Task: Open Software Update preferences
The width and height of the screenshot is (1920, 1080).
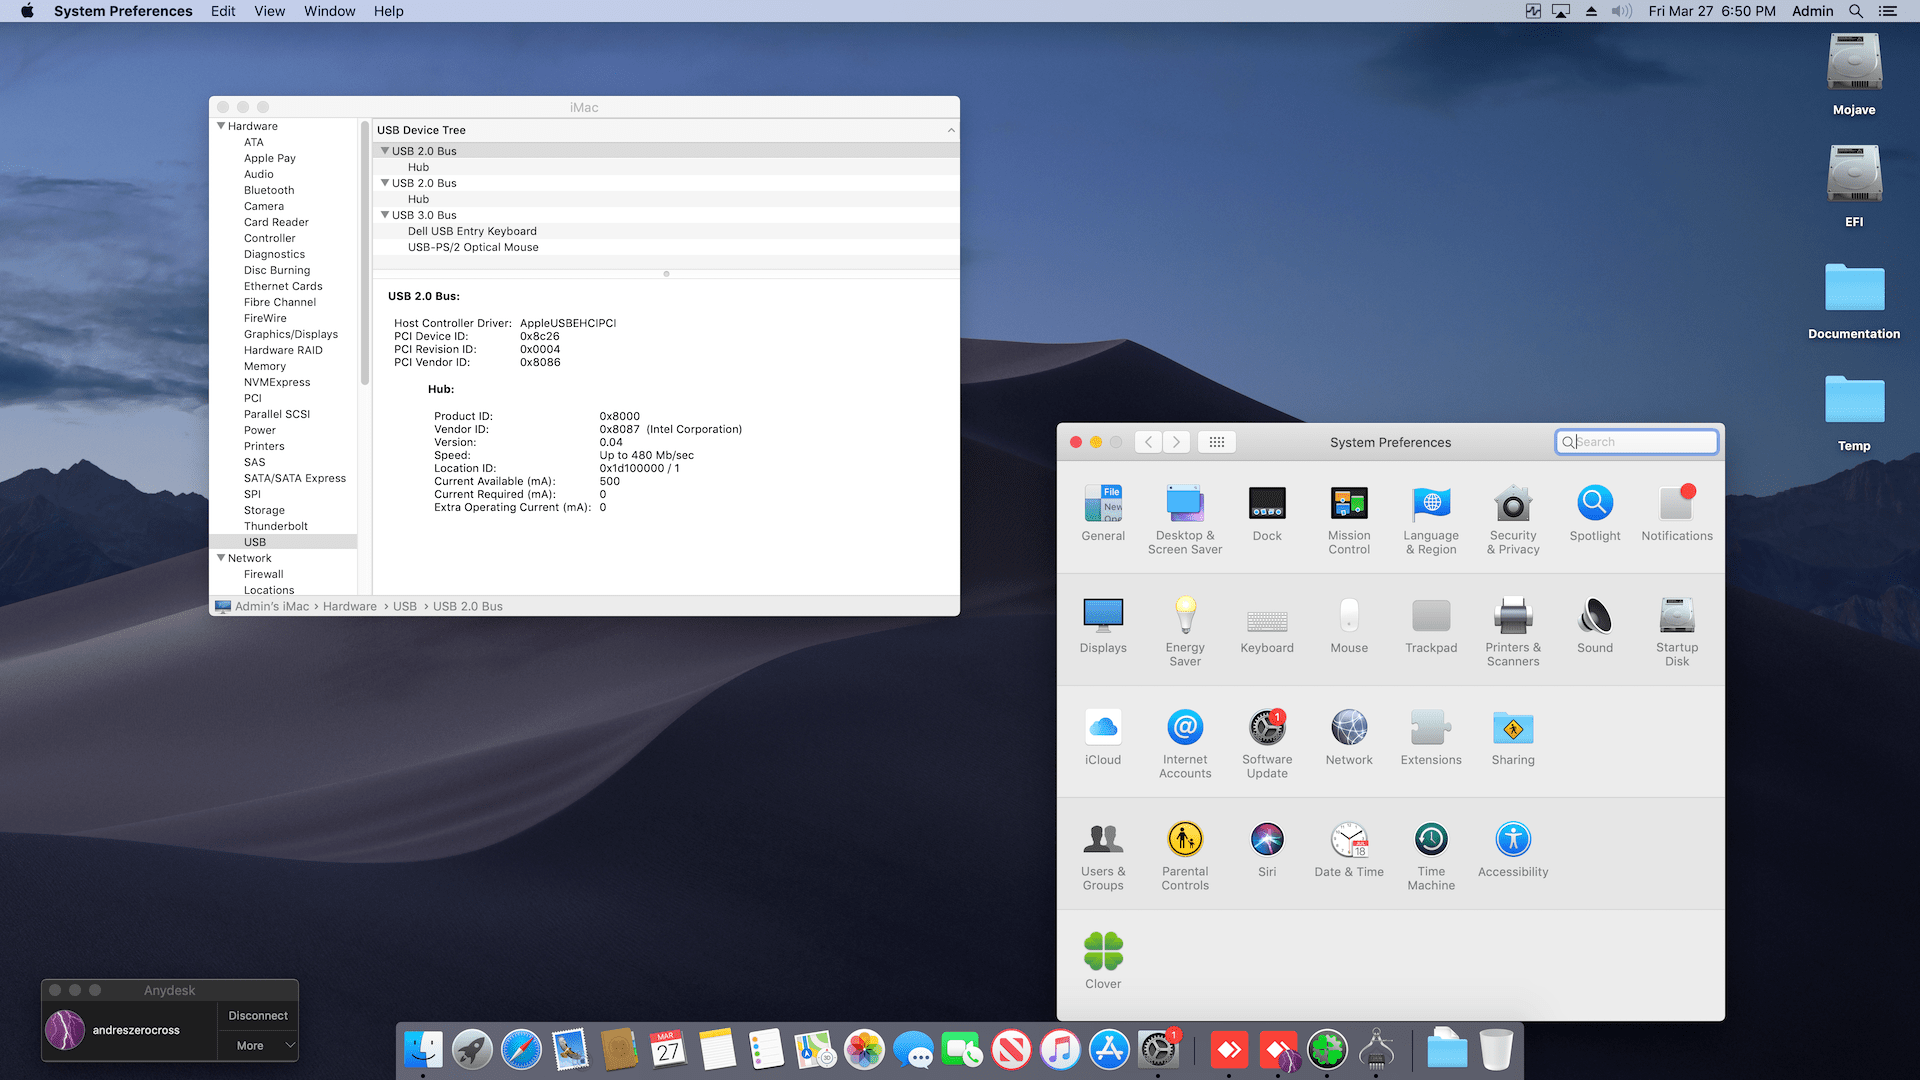Action: point(1267,729)
